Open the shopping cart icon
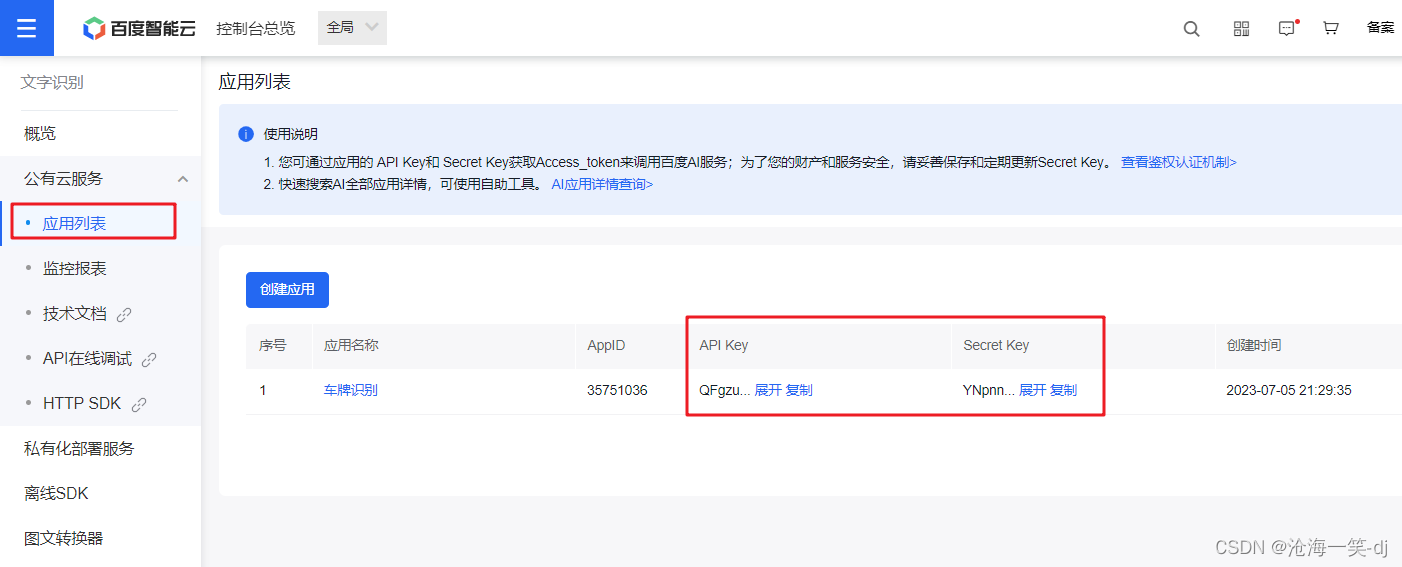The width and height of the screenshot is (1402, 567). [x=1330, y=29]
